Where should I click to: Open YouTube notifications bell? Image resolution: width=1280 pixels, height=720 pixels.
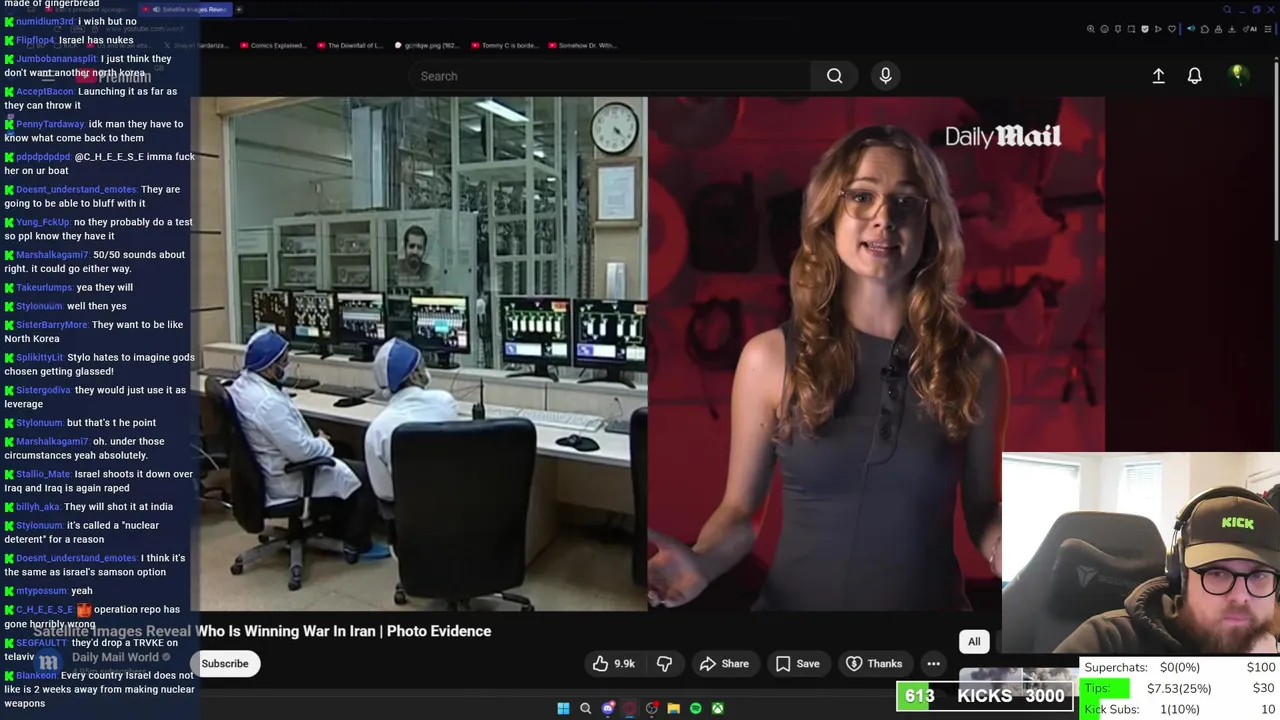click(x=1194, y=76)
